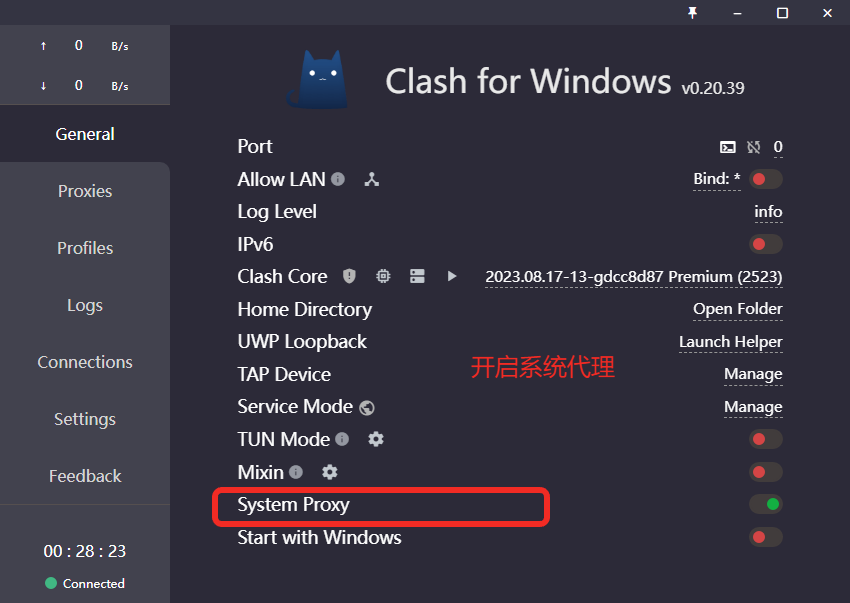Click Open Folder for Home Directory
This screenshot has height=603, width=850.
coord(737,309)
